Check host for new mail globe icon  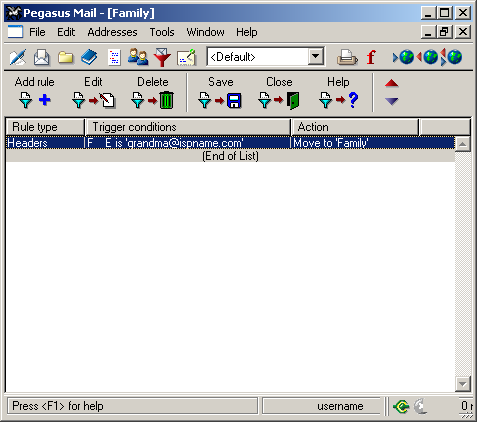[x=404, y=57]
